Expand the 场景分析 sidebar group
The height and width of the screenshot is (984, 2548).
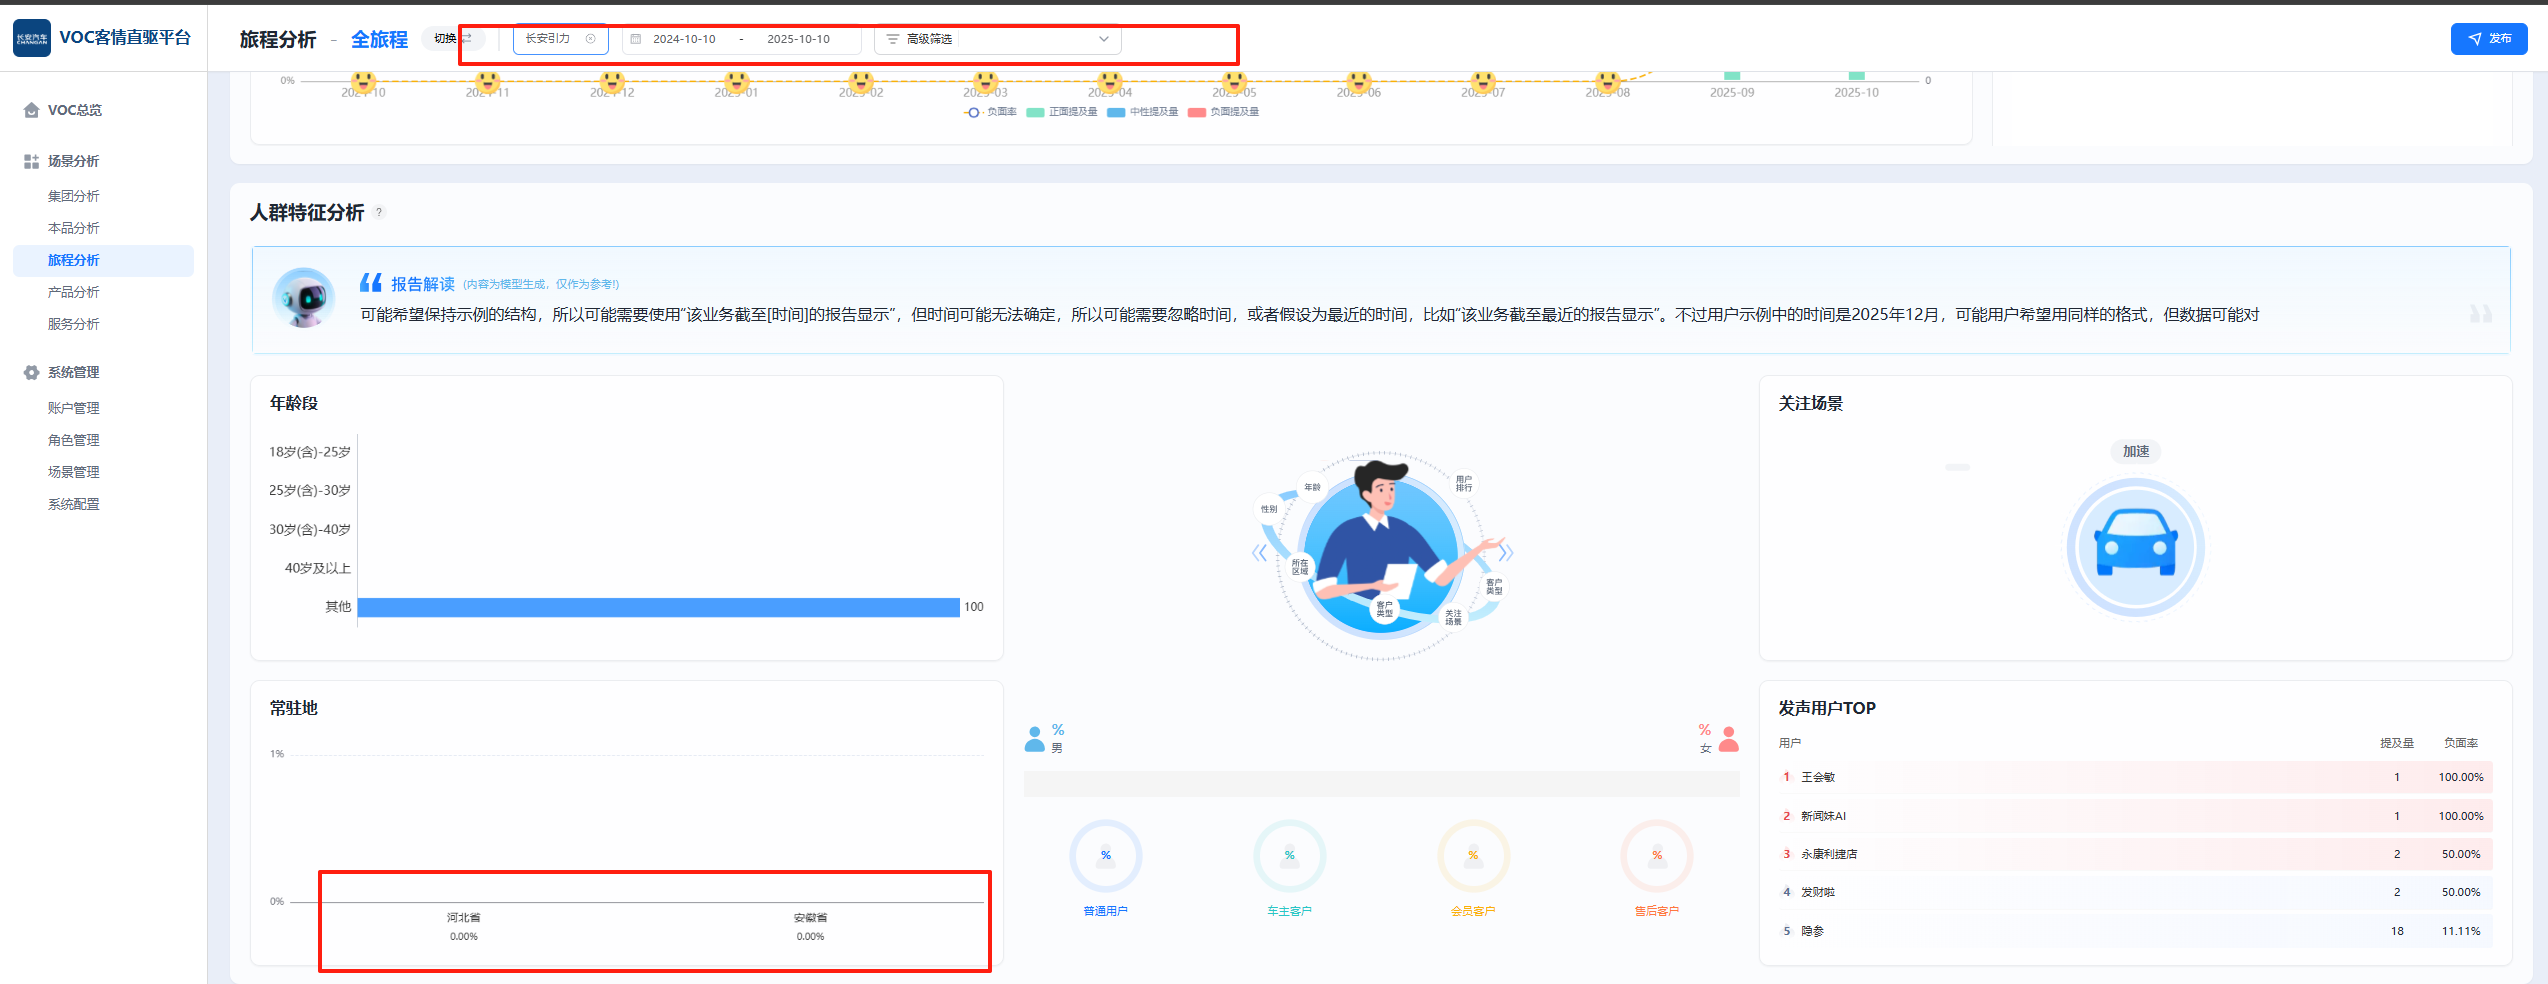pos(73,161)
